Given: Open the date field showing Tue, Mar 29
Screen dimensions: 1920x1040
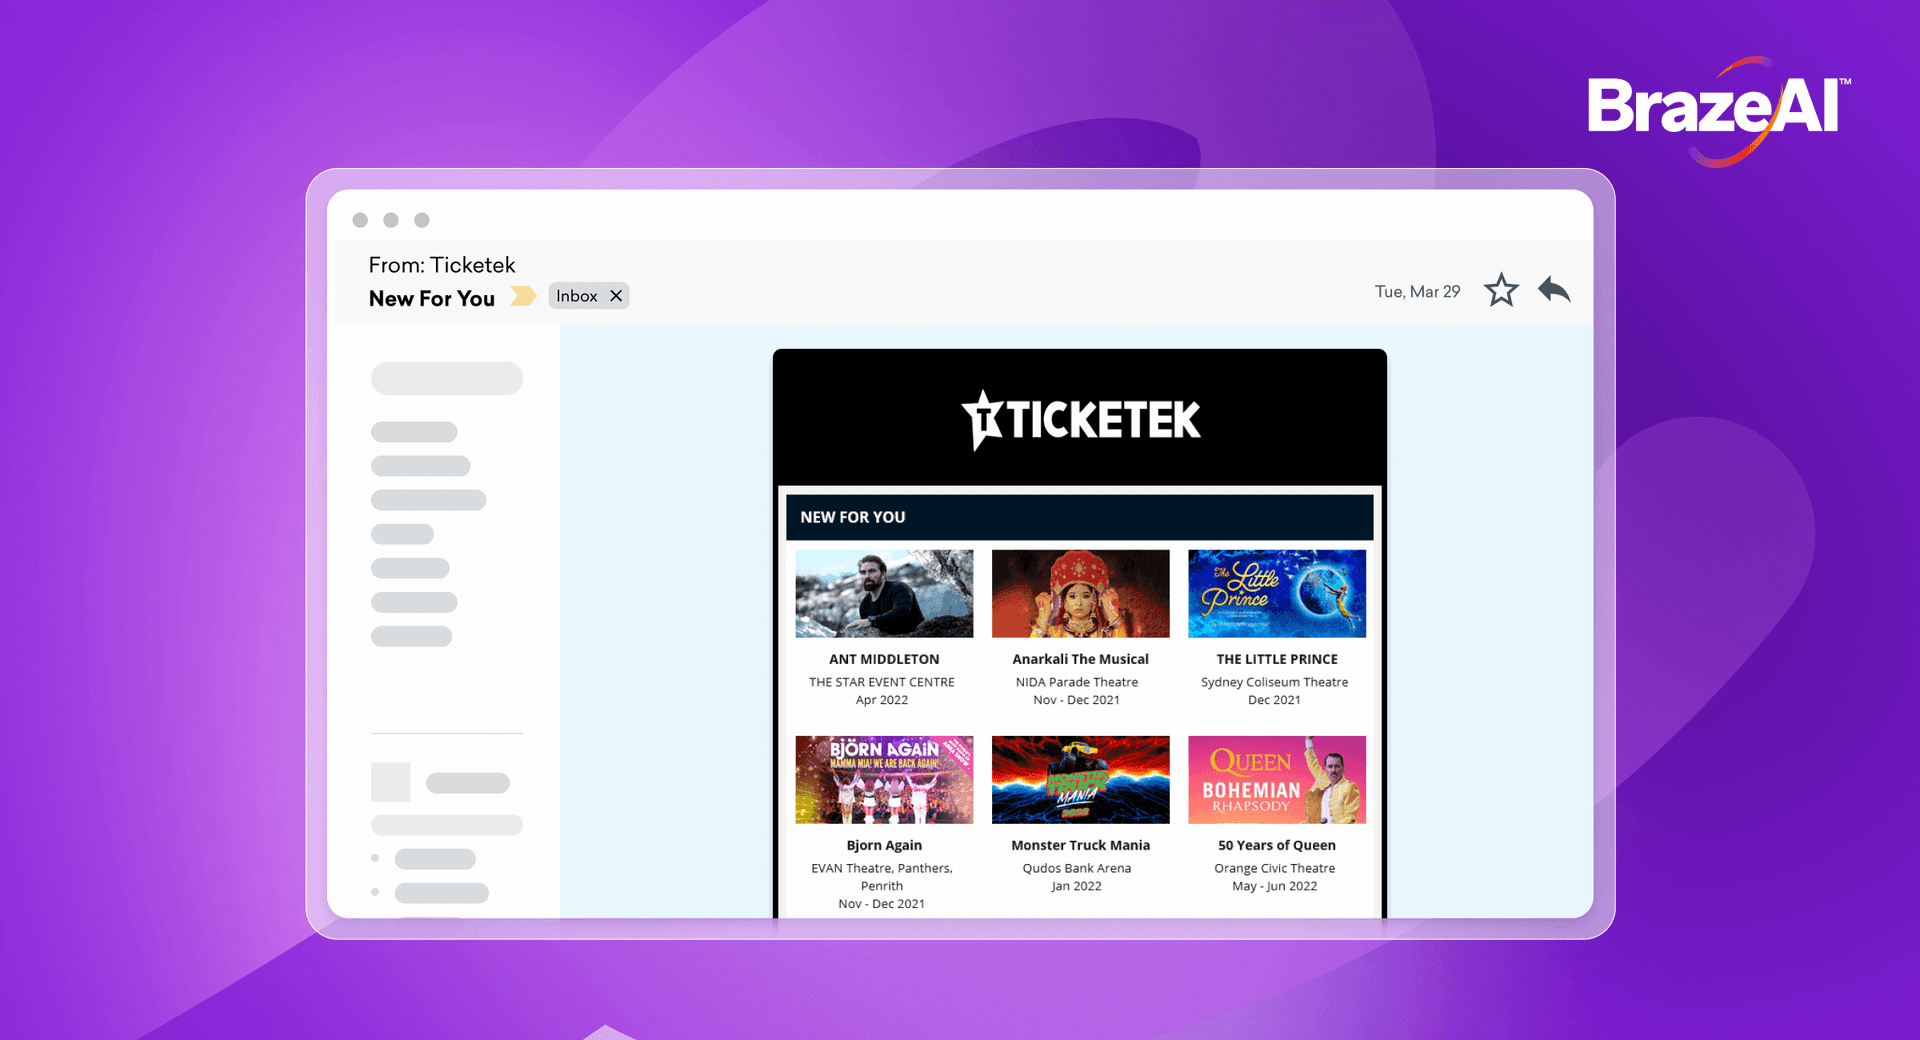Looking at the screenshot, I should click(1416, 291).
